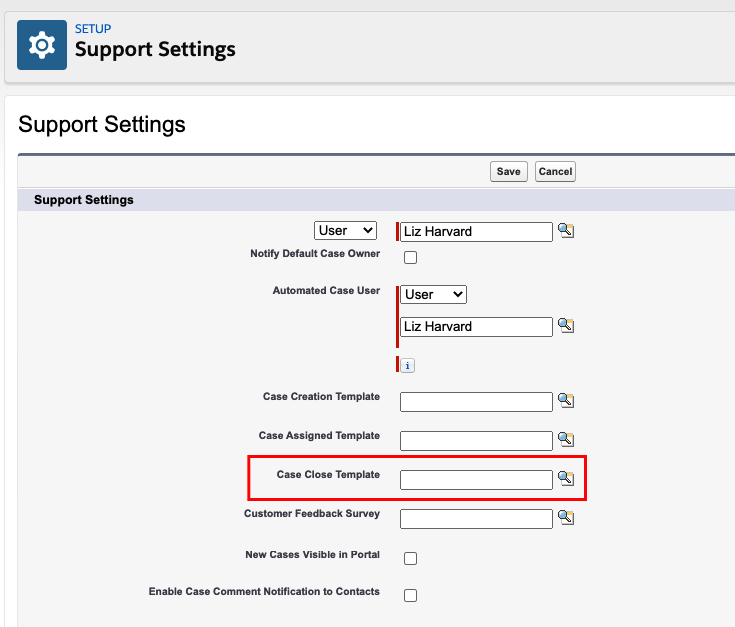This screenshot has width=735, height=627.
Task: Click the Setup gear icon
Action: (x=42, y=45)
